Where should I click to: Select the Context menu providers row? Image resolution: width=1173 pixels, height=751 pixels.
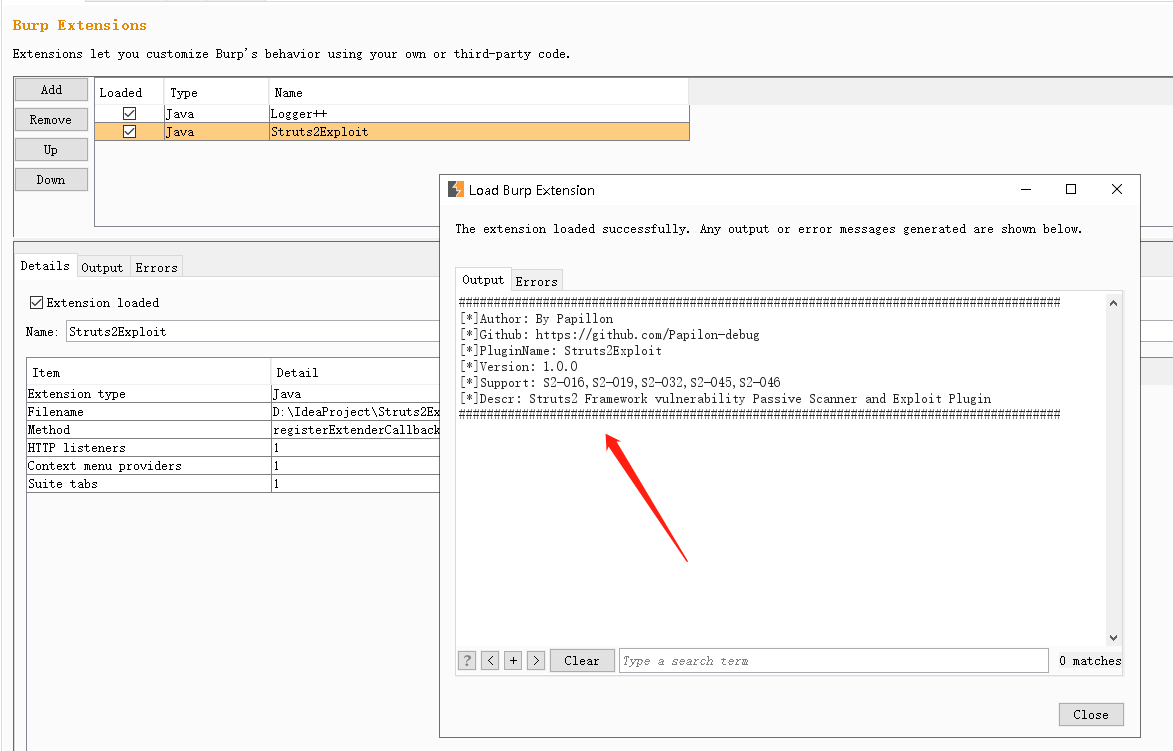[x=233, y=465]
